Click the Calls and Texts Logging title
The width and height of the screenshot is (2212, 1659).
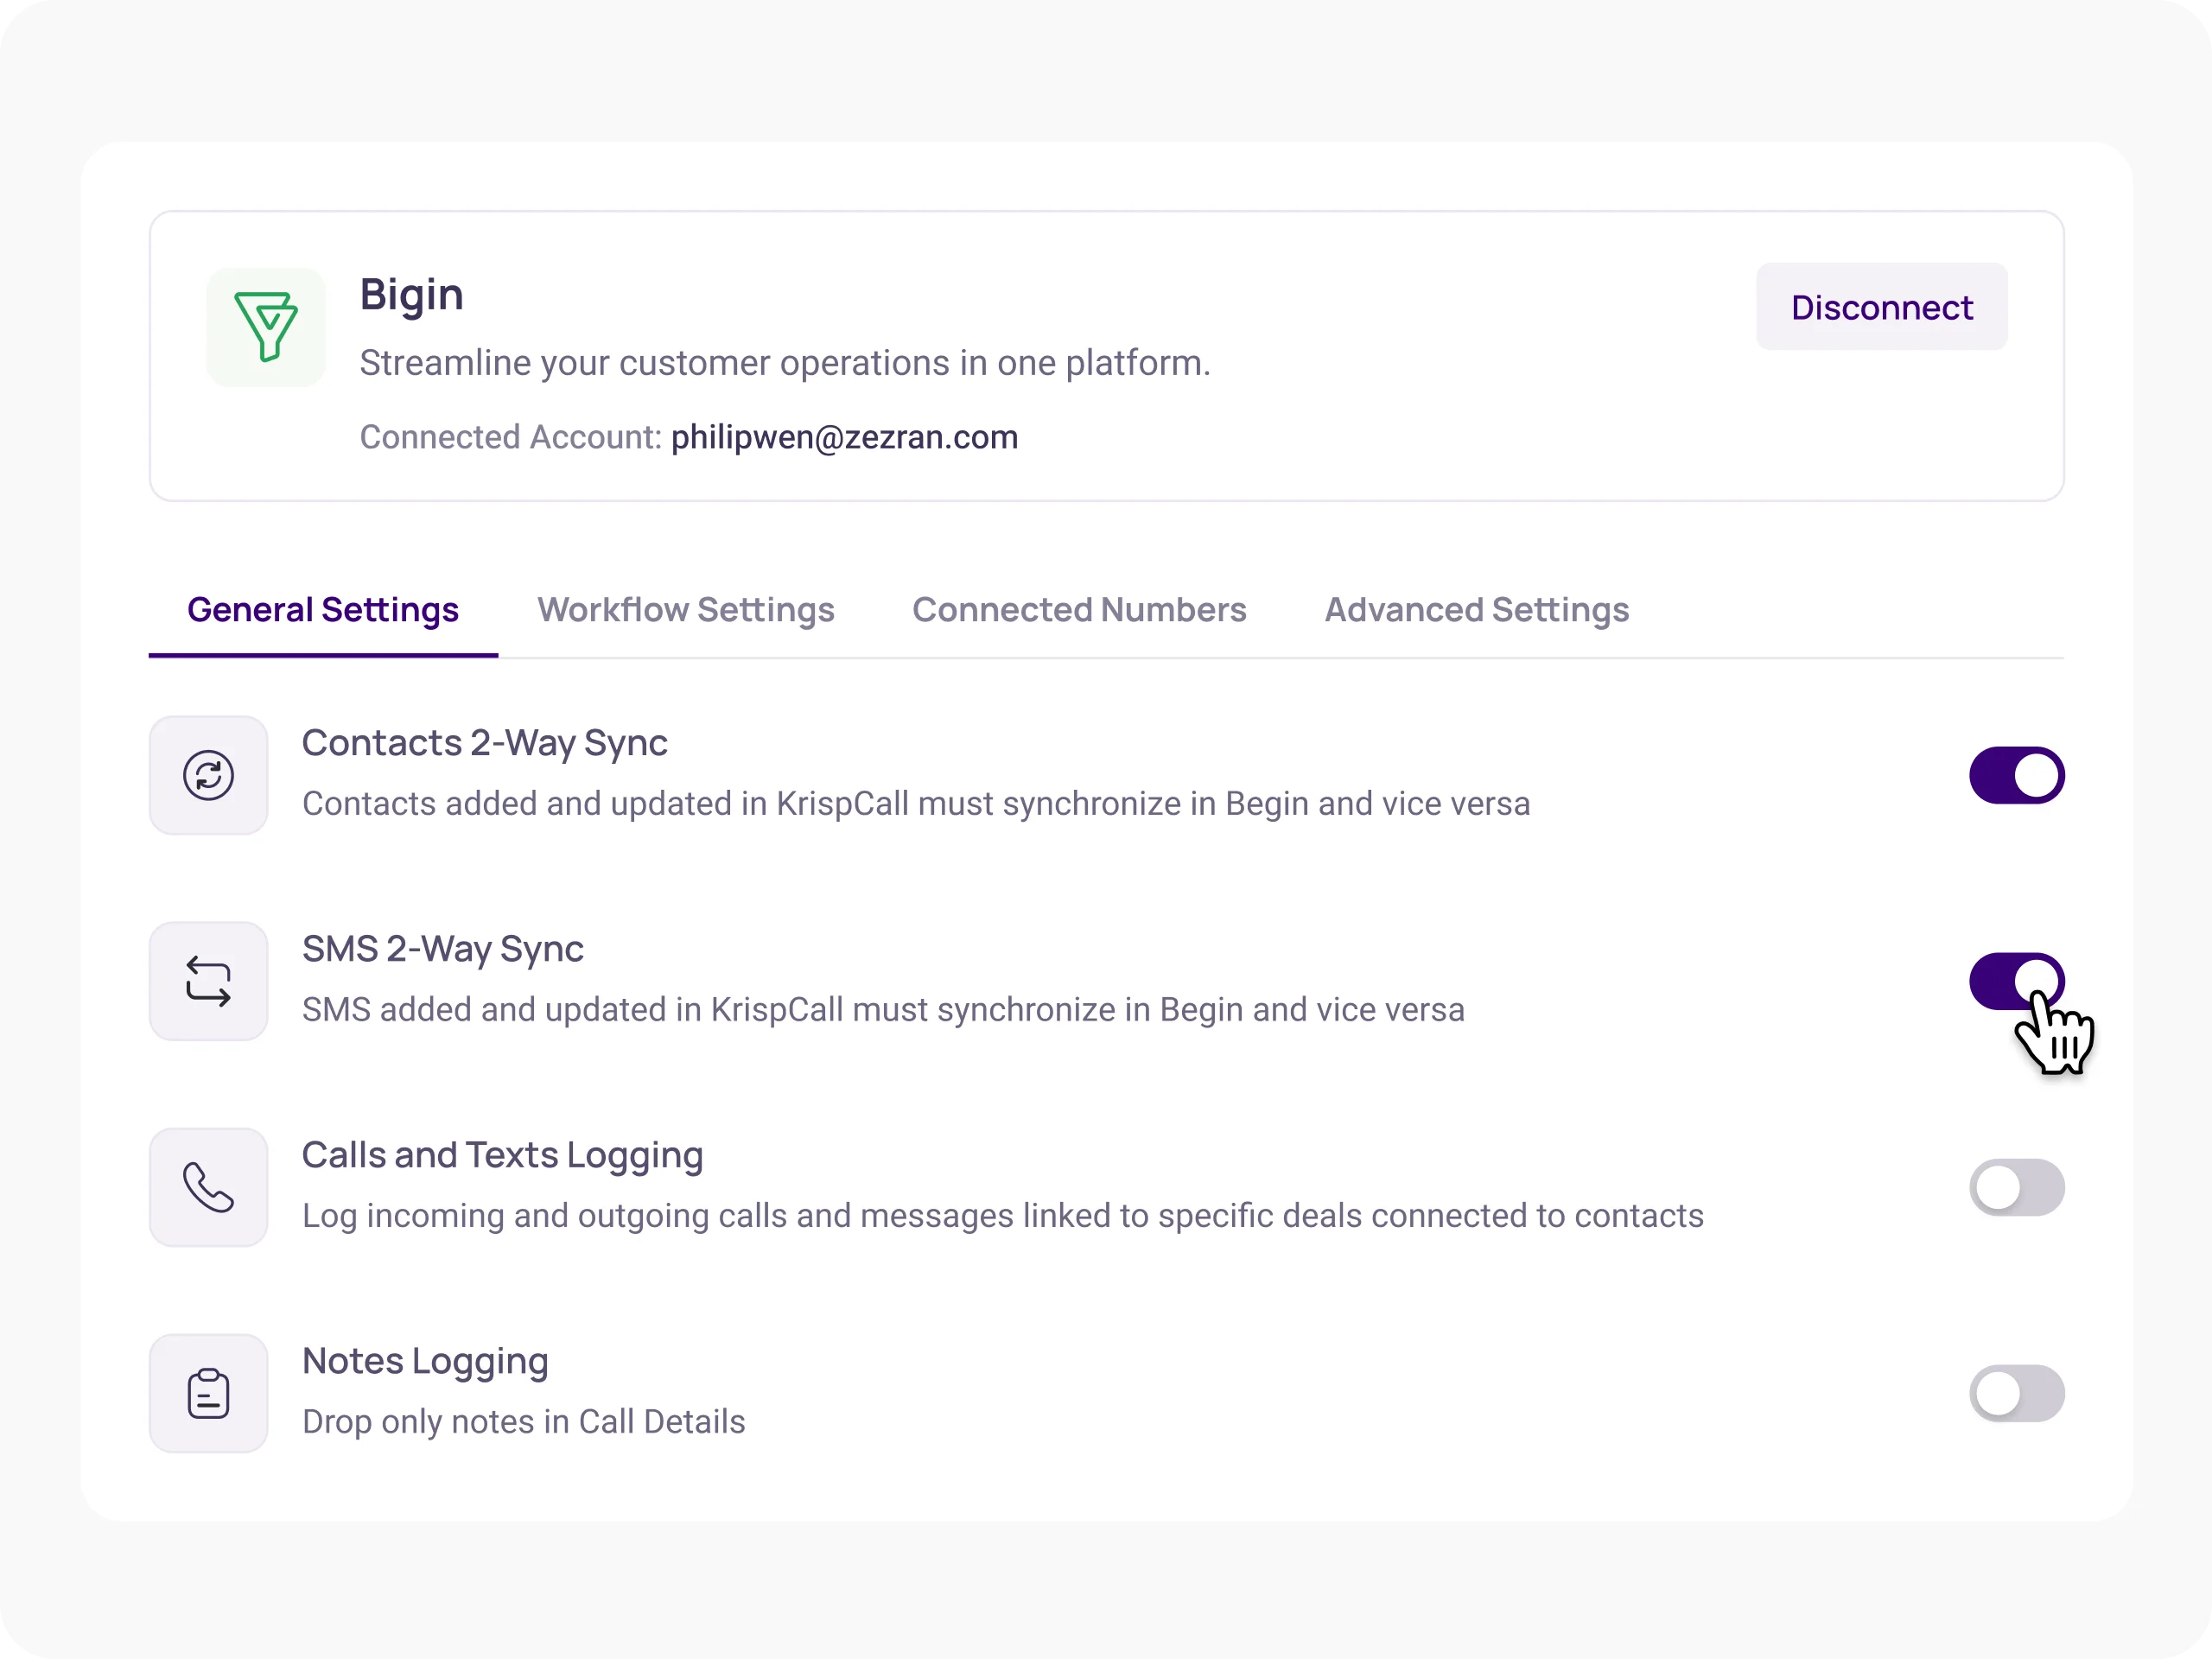503,1156
